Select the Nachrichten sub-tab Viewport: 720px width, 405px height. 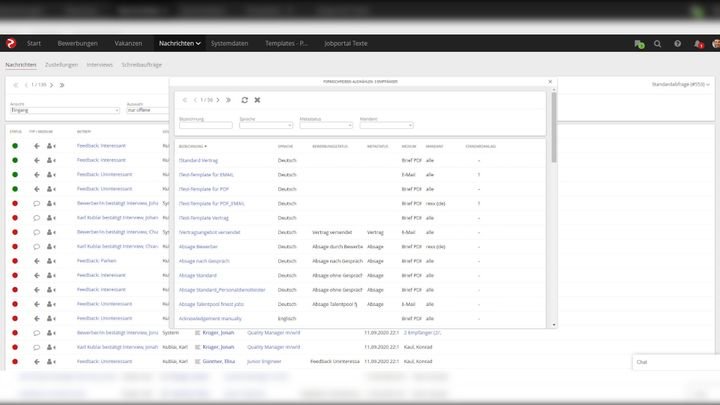21,65
